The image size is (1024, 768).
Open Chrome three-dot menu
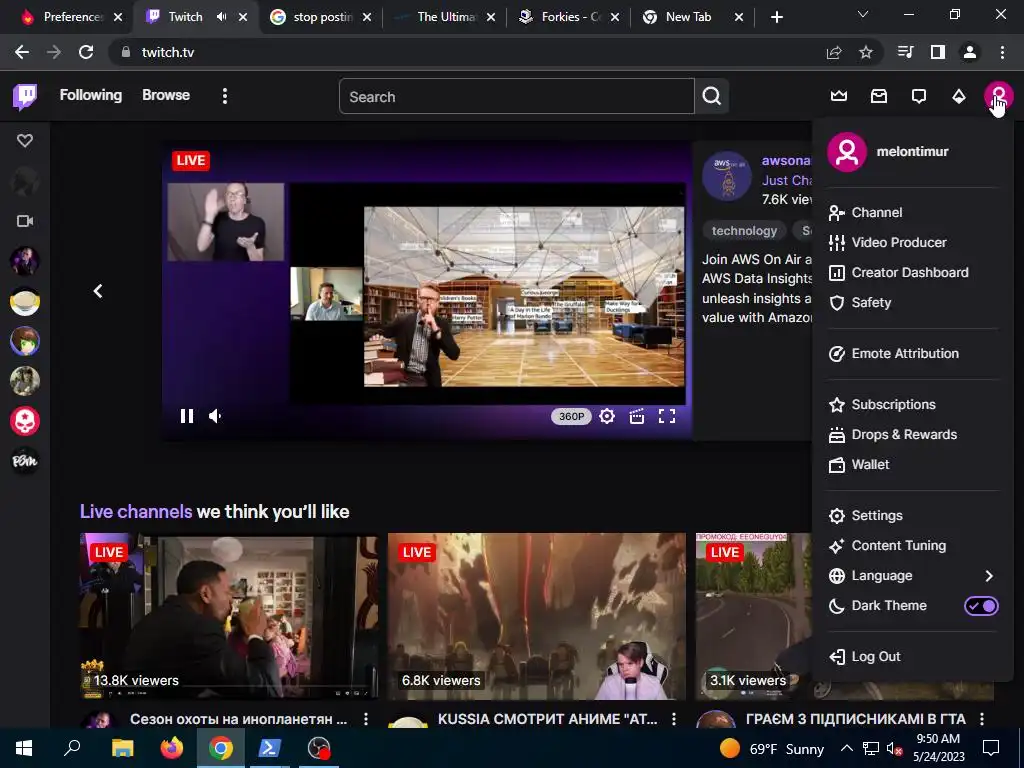click(x=1002, y=52)
